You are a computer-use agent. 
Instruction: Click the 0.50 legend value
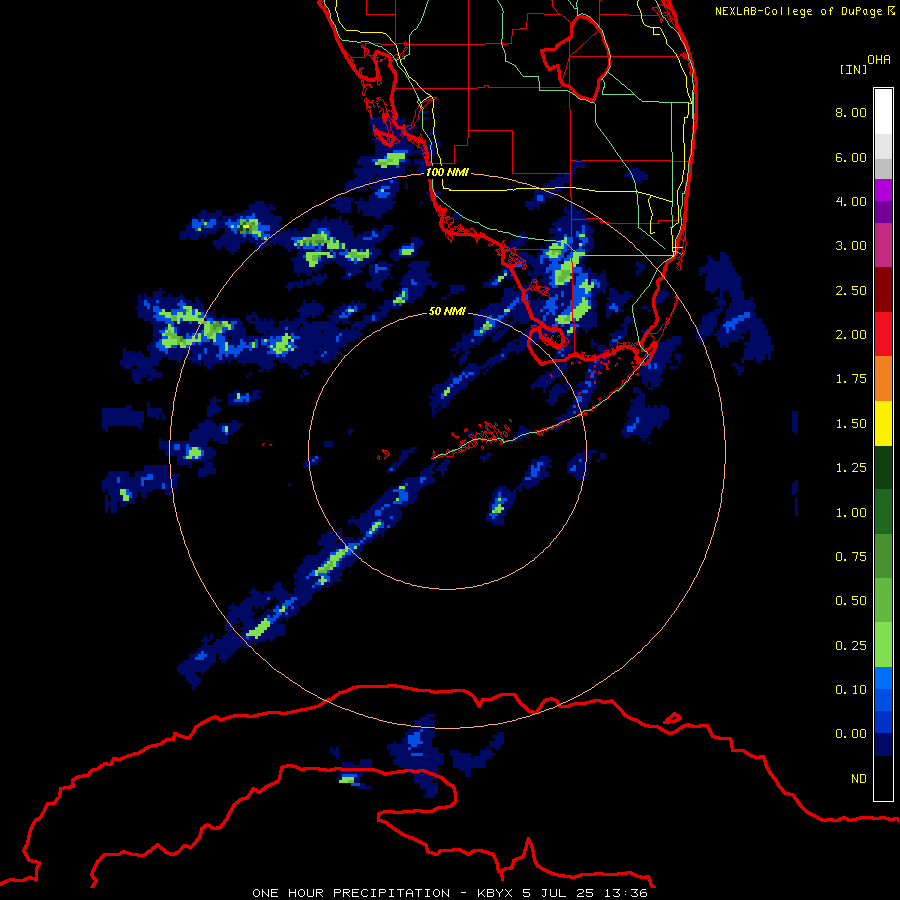tap(851, 601)
